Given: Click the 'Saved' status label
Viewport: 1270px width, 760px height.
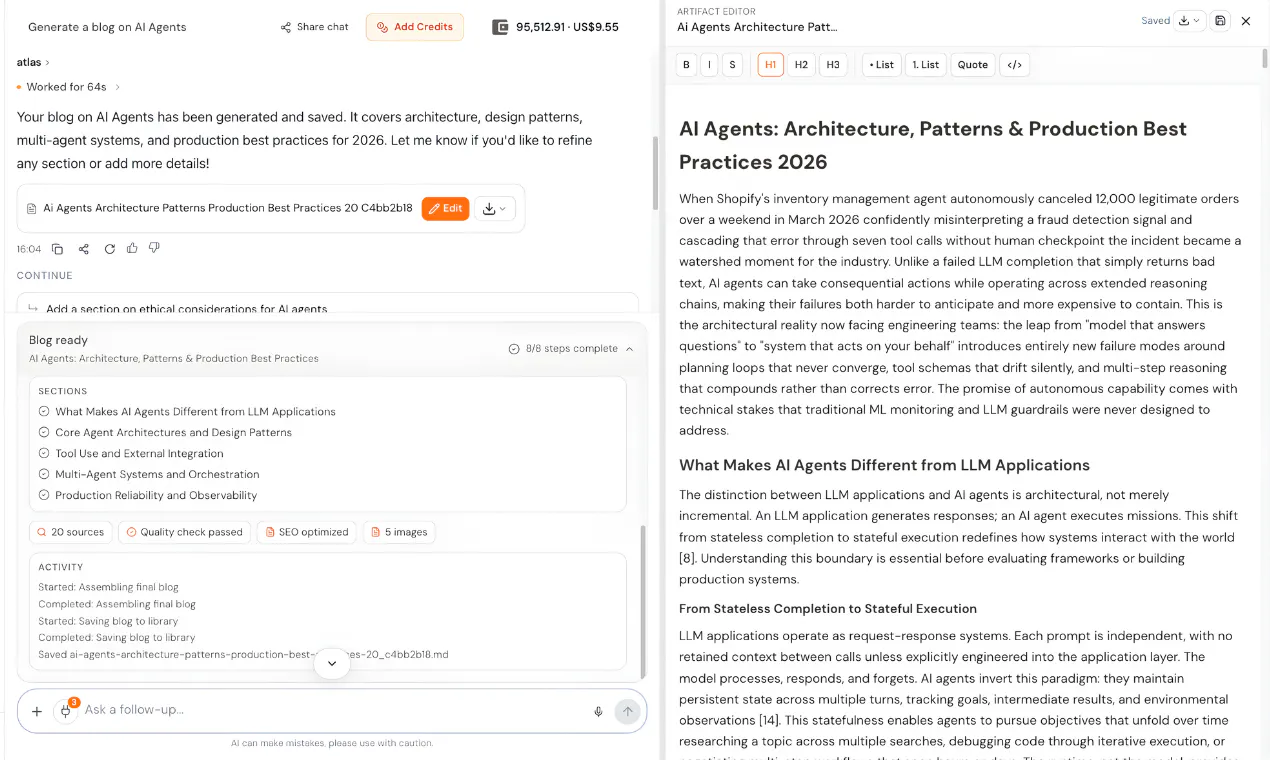Looking at the screenshot, I should pos(1155,21).
